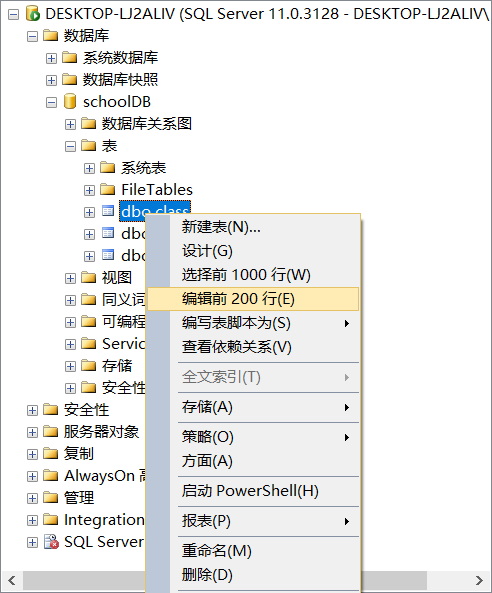Choose 新建表(N)... from the context menu
The image size is (492, 593).
click(253, 227)
